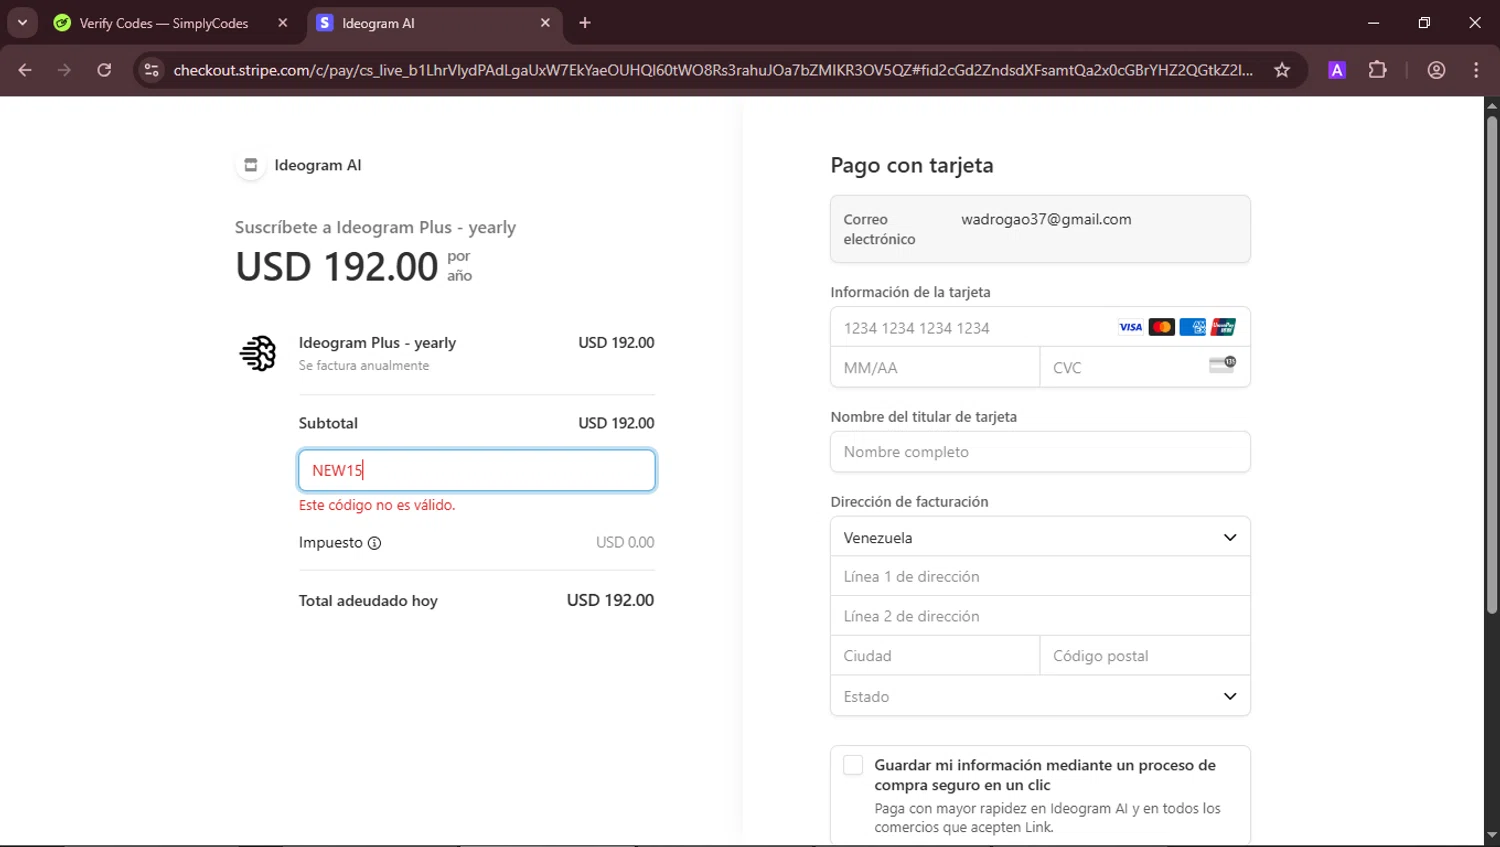Click the UnionPay card icon
The image size is (1500, 847).
[1223, 327]
